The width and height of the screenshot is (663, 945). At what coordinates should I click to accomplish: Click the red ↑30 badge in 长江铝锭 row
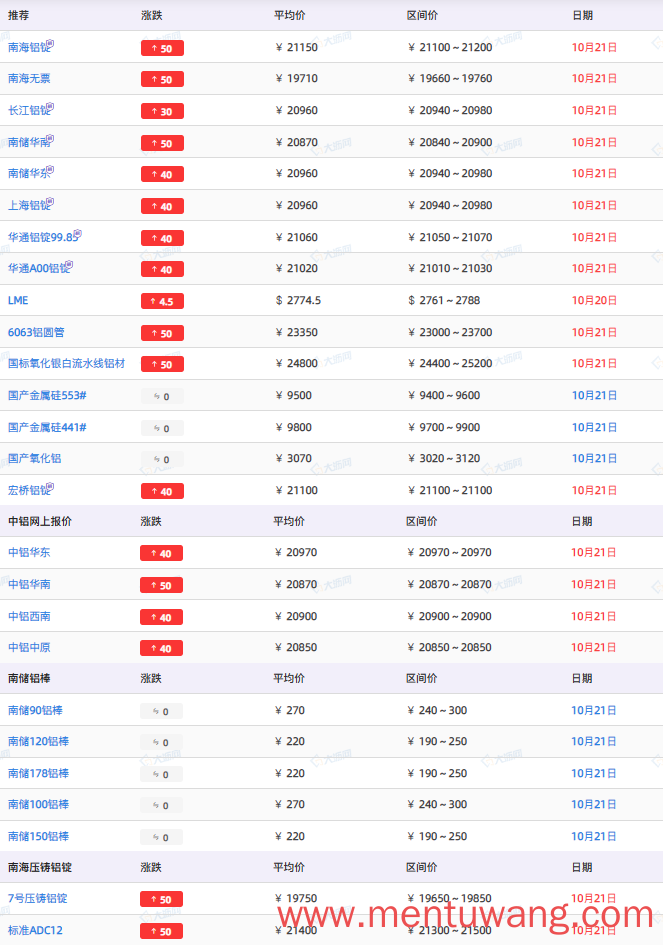162,111
